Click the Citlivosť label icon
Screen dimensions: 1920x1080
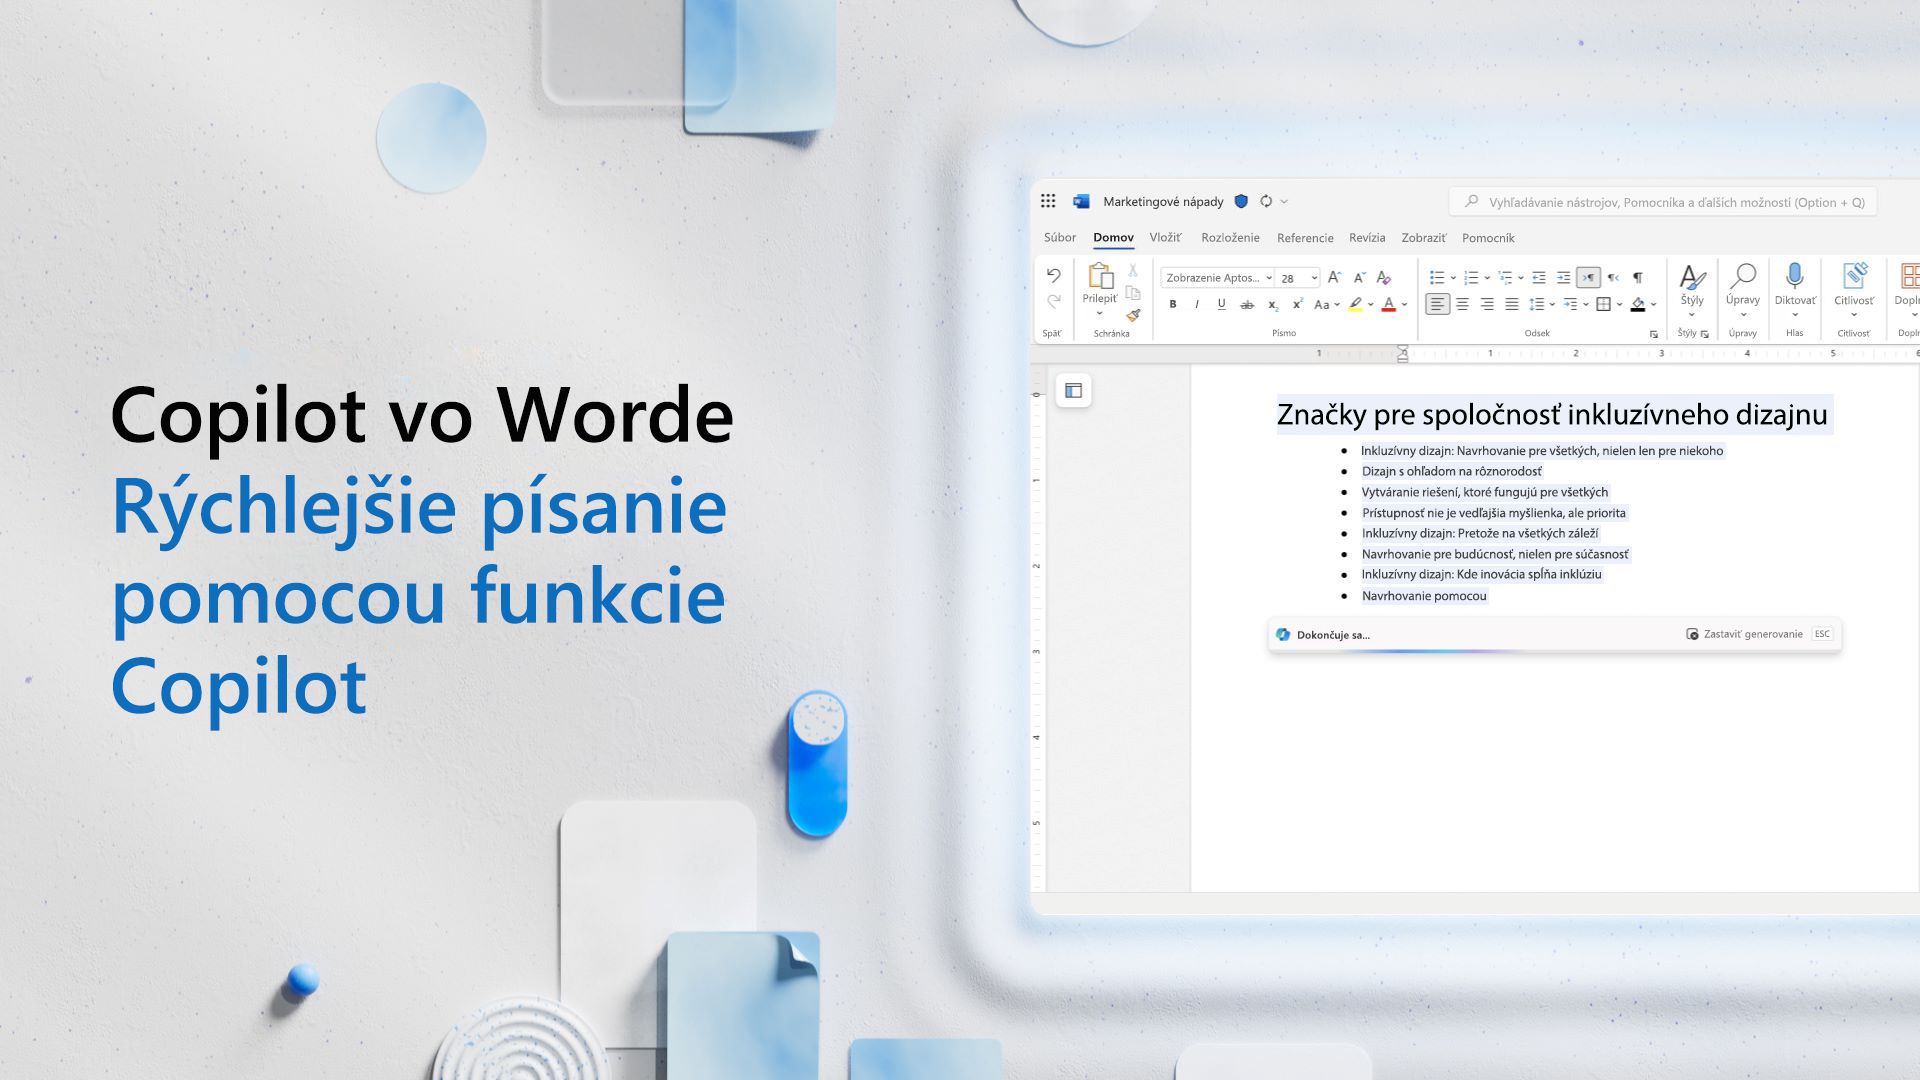(1854, 275)
